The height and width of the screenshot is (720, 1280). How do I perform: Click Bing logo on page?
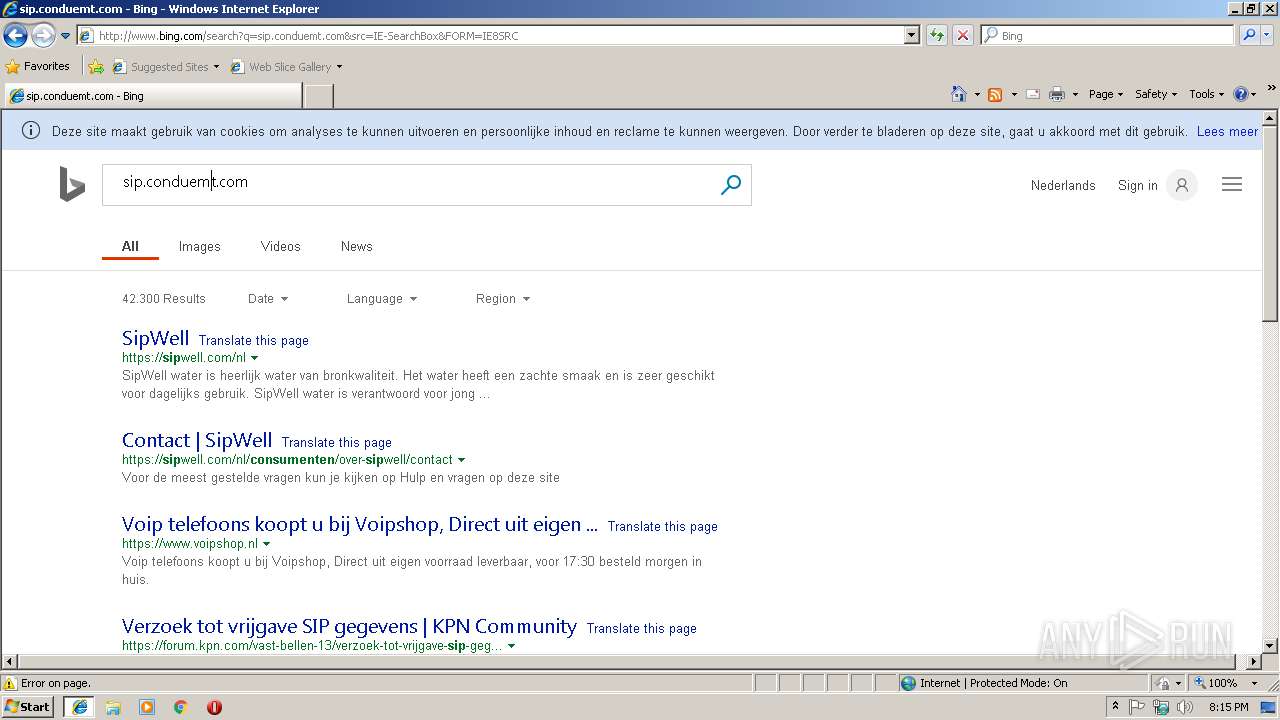click(x=72, y=184)
